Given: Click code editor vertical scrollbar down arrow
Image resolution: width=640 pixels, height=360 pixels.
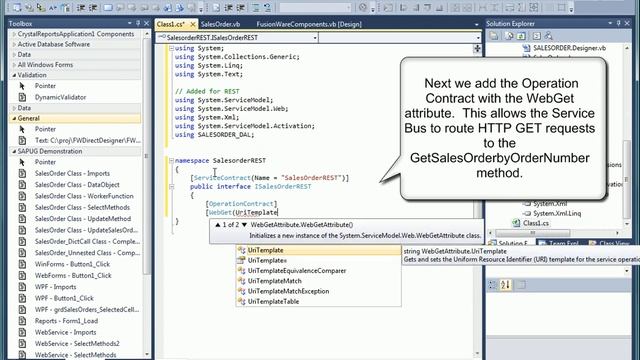Looking at the screenshot, I should click(477, 354).
